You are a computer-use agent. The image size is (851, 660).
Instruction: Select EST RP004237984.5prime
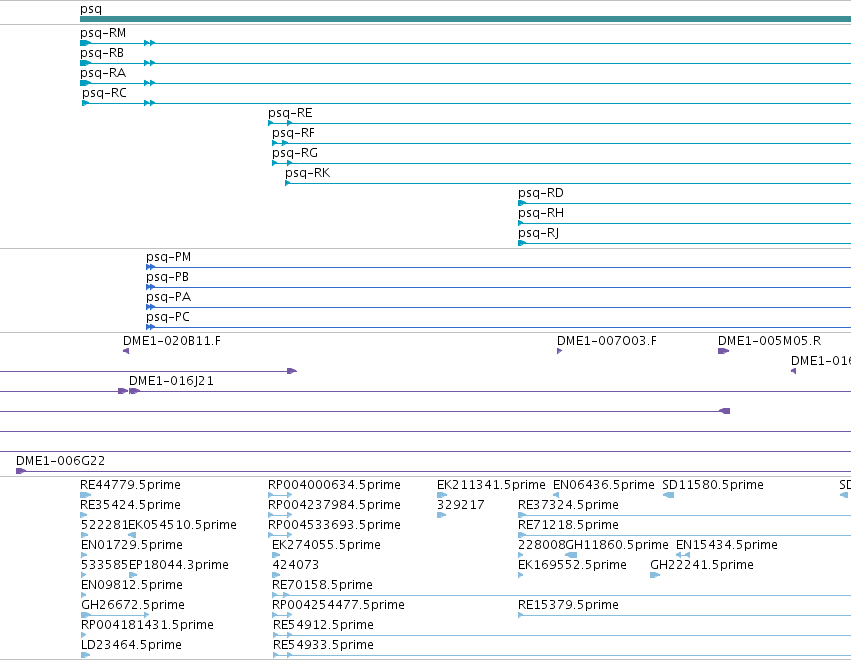coord(334,505)
